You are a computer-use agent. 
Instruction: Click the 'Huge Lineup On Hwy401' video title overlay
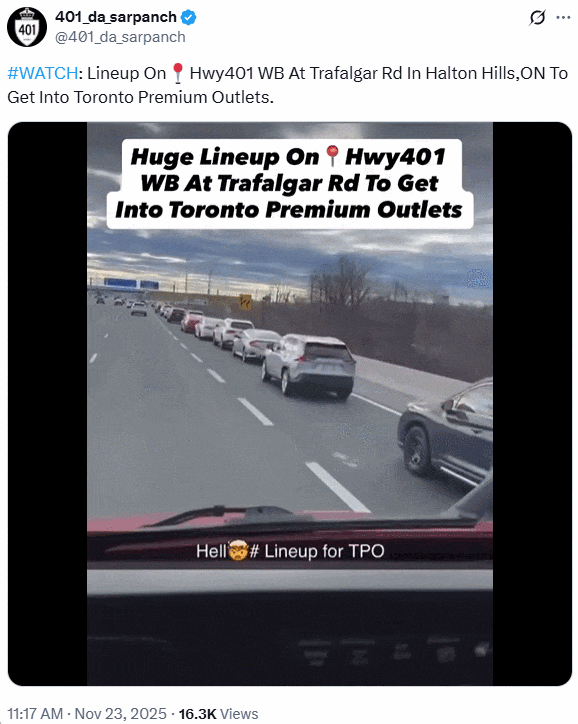[x=289, y=183]
